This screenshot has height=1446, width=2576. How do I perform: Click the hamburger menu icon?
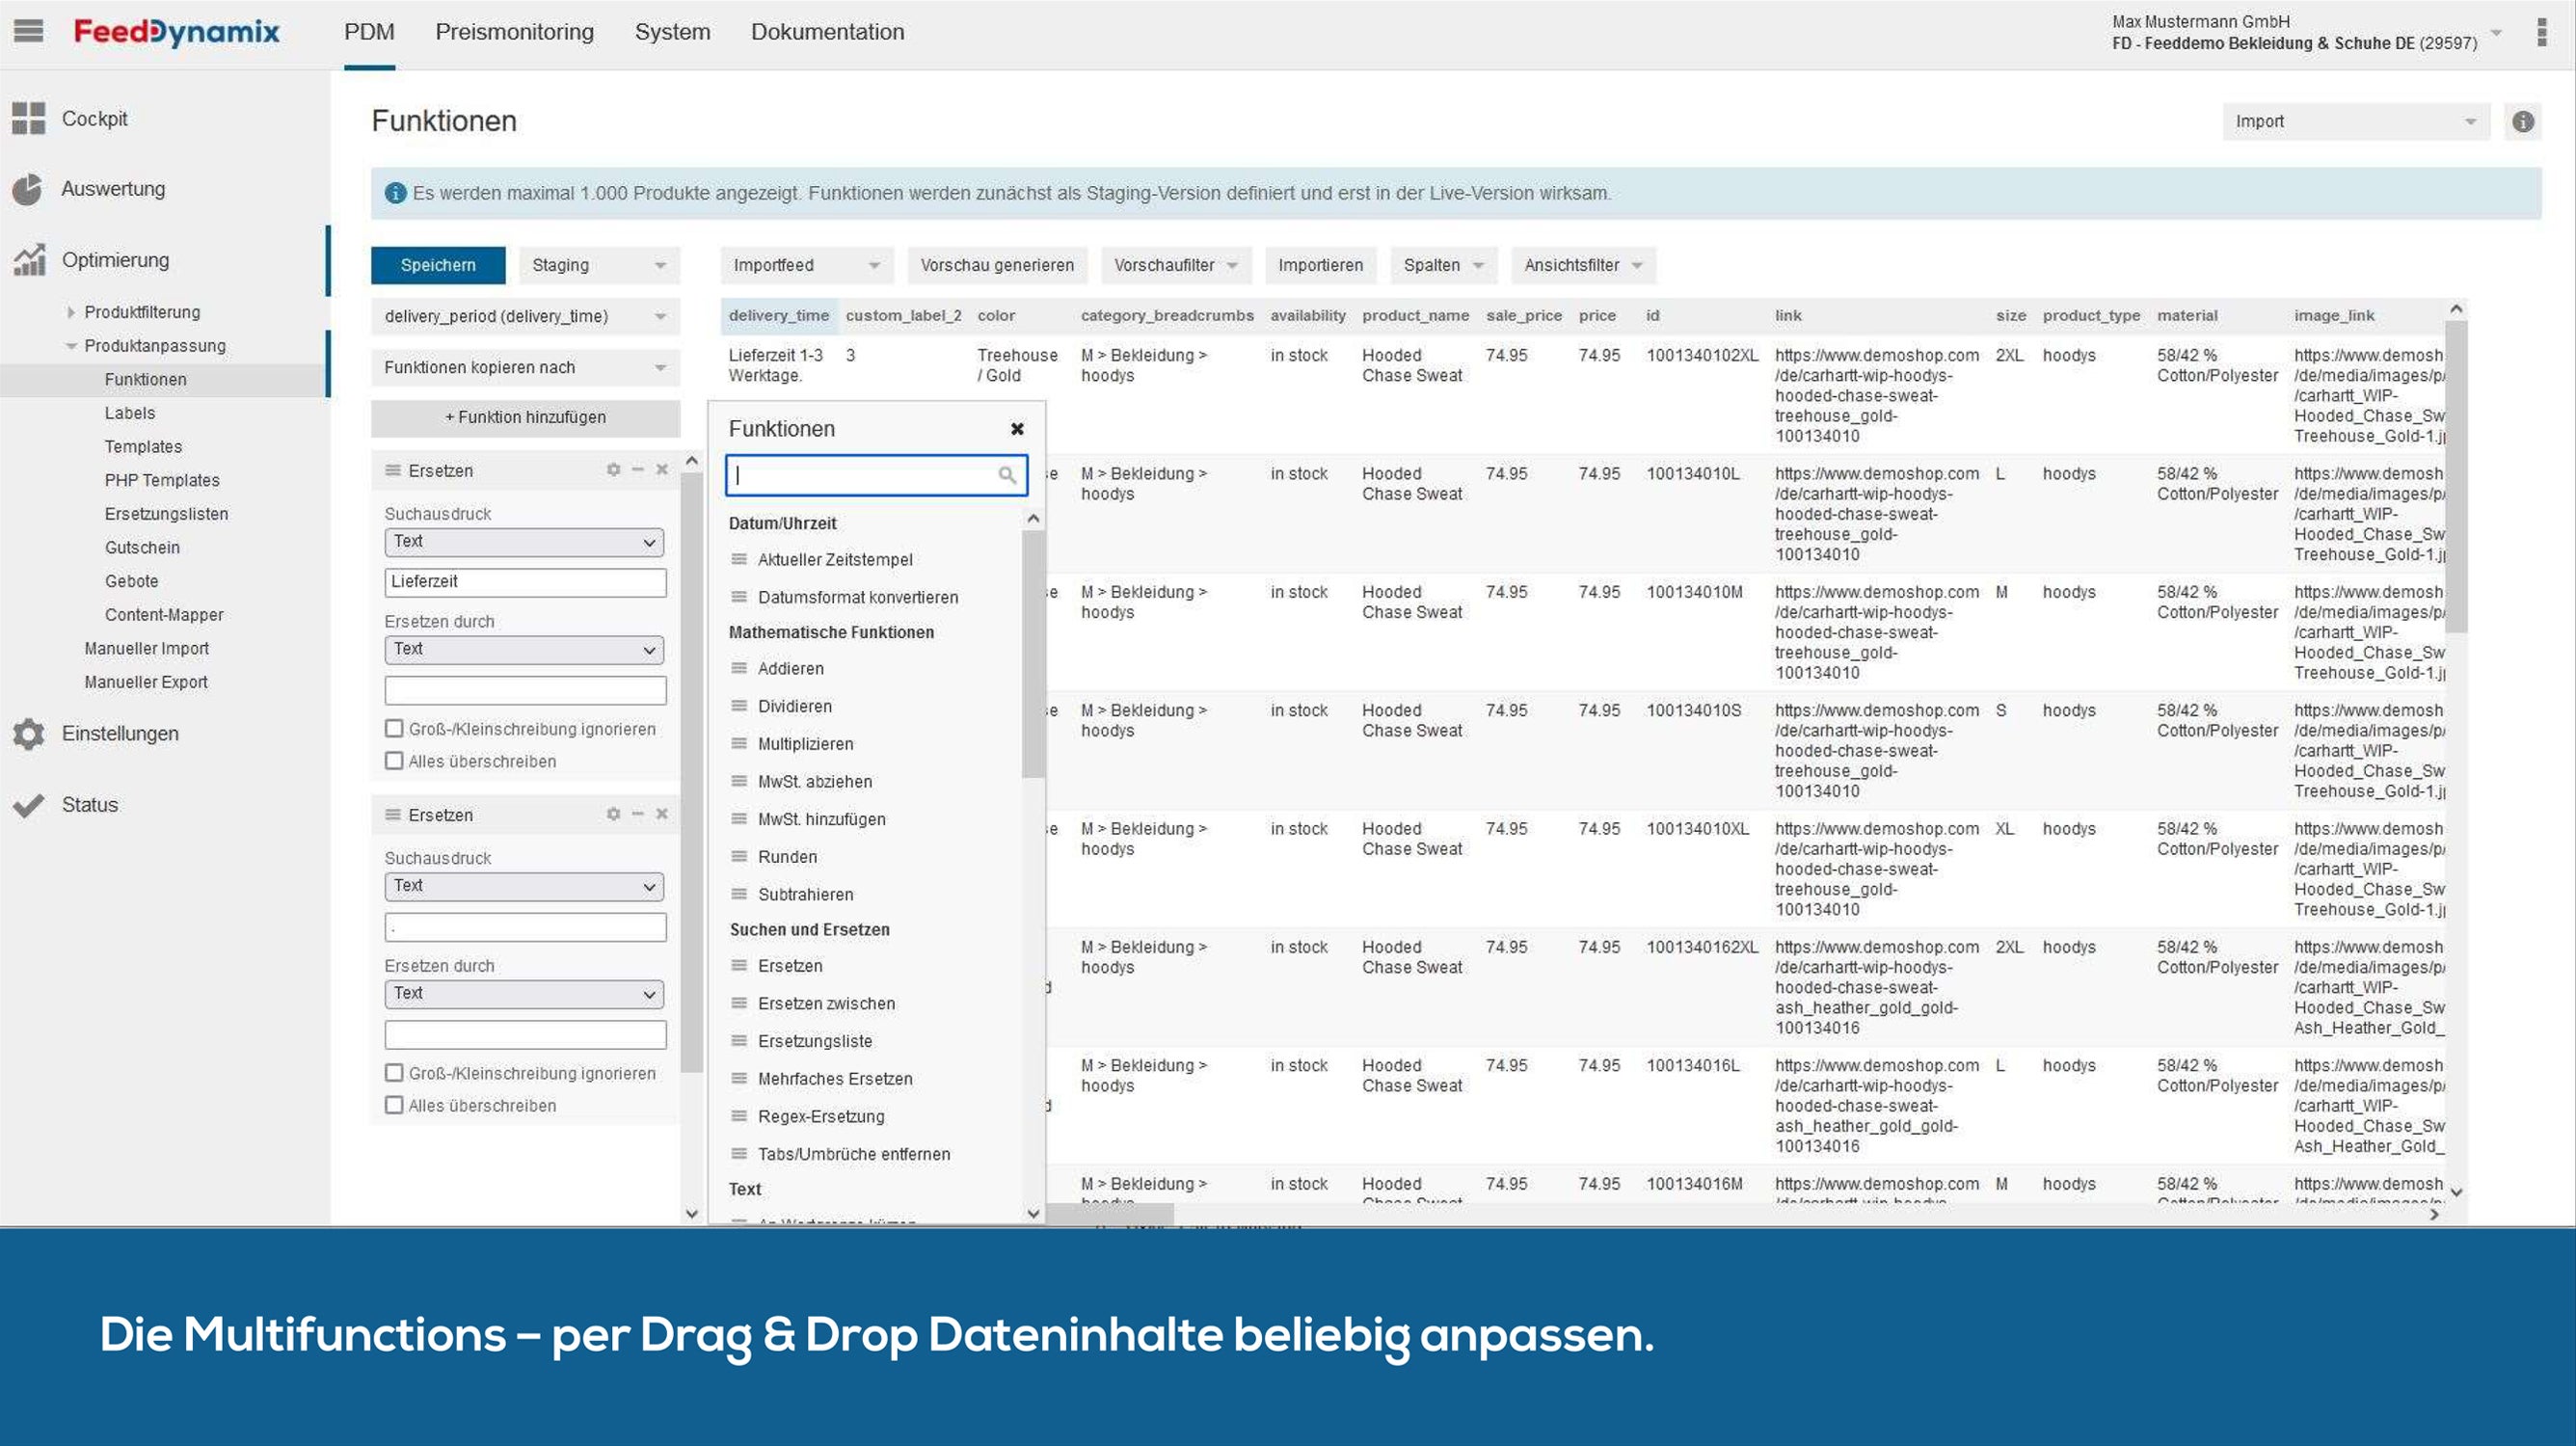pyautogui.click(x=28, y=31)
